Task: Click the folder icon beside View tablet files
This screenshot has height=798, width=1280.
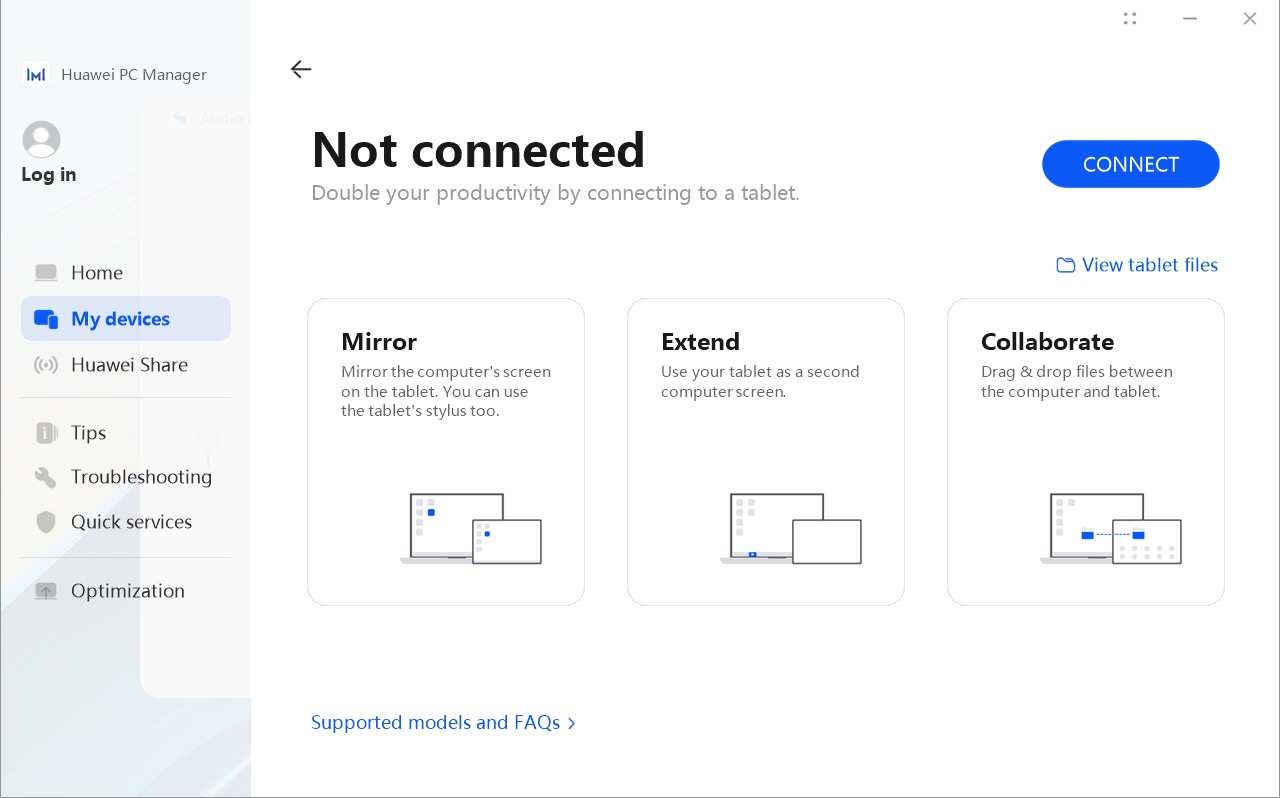Action: click(1066, 265)
